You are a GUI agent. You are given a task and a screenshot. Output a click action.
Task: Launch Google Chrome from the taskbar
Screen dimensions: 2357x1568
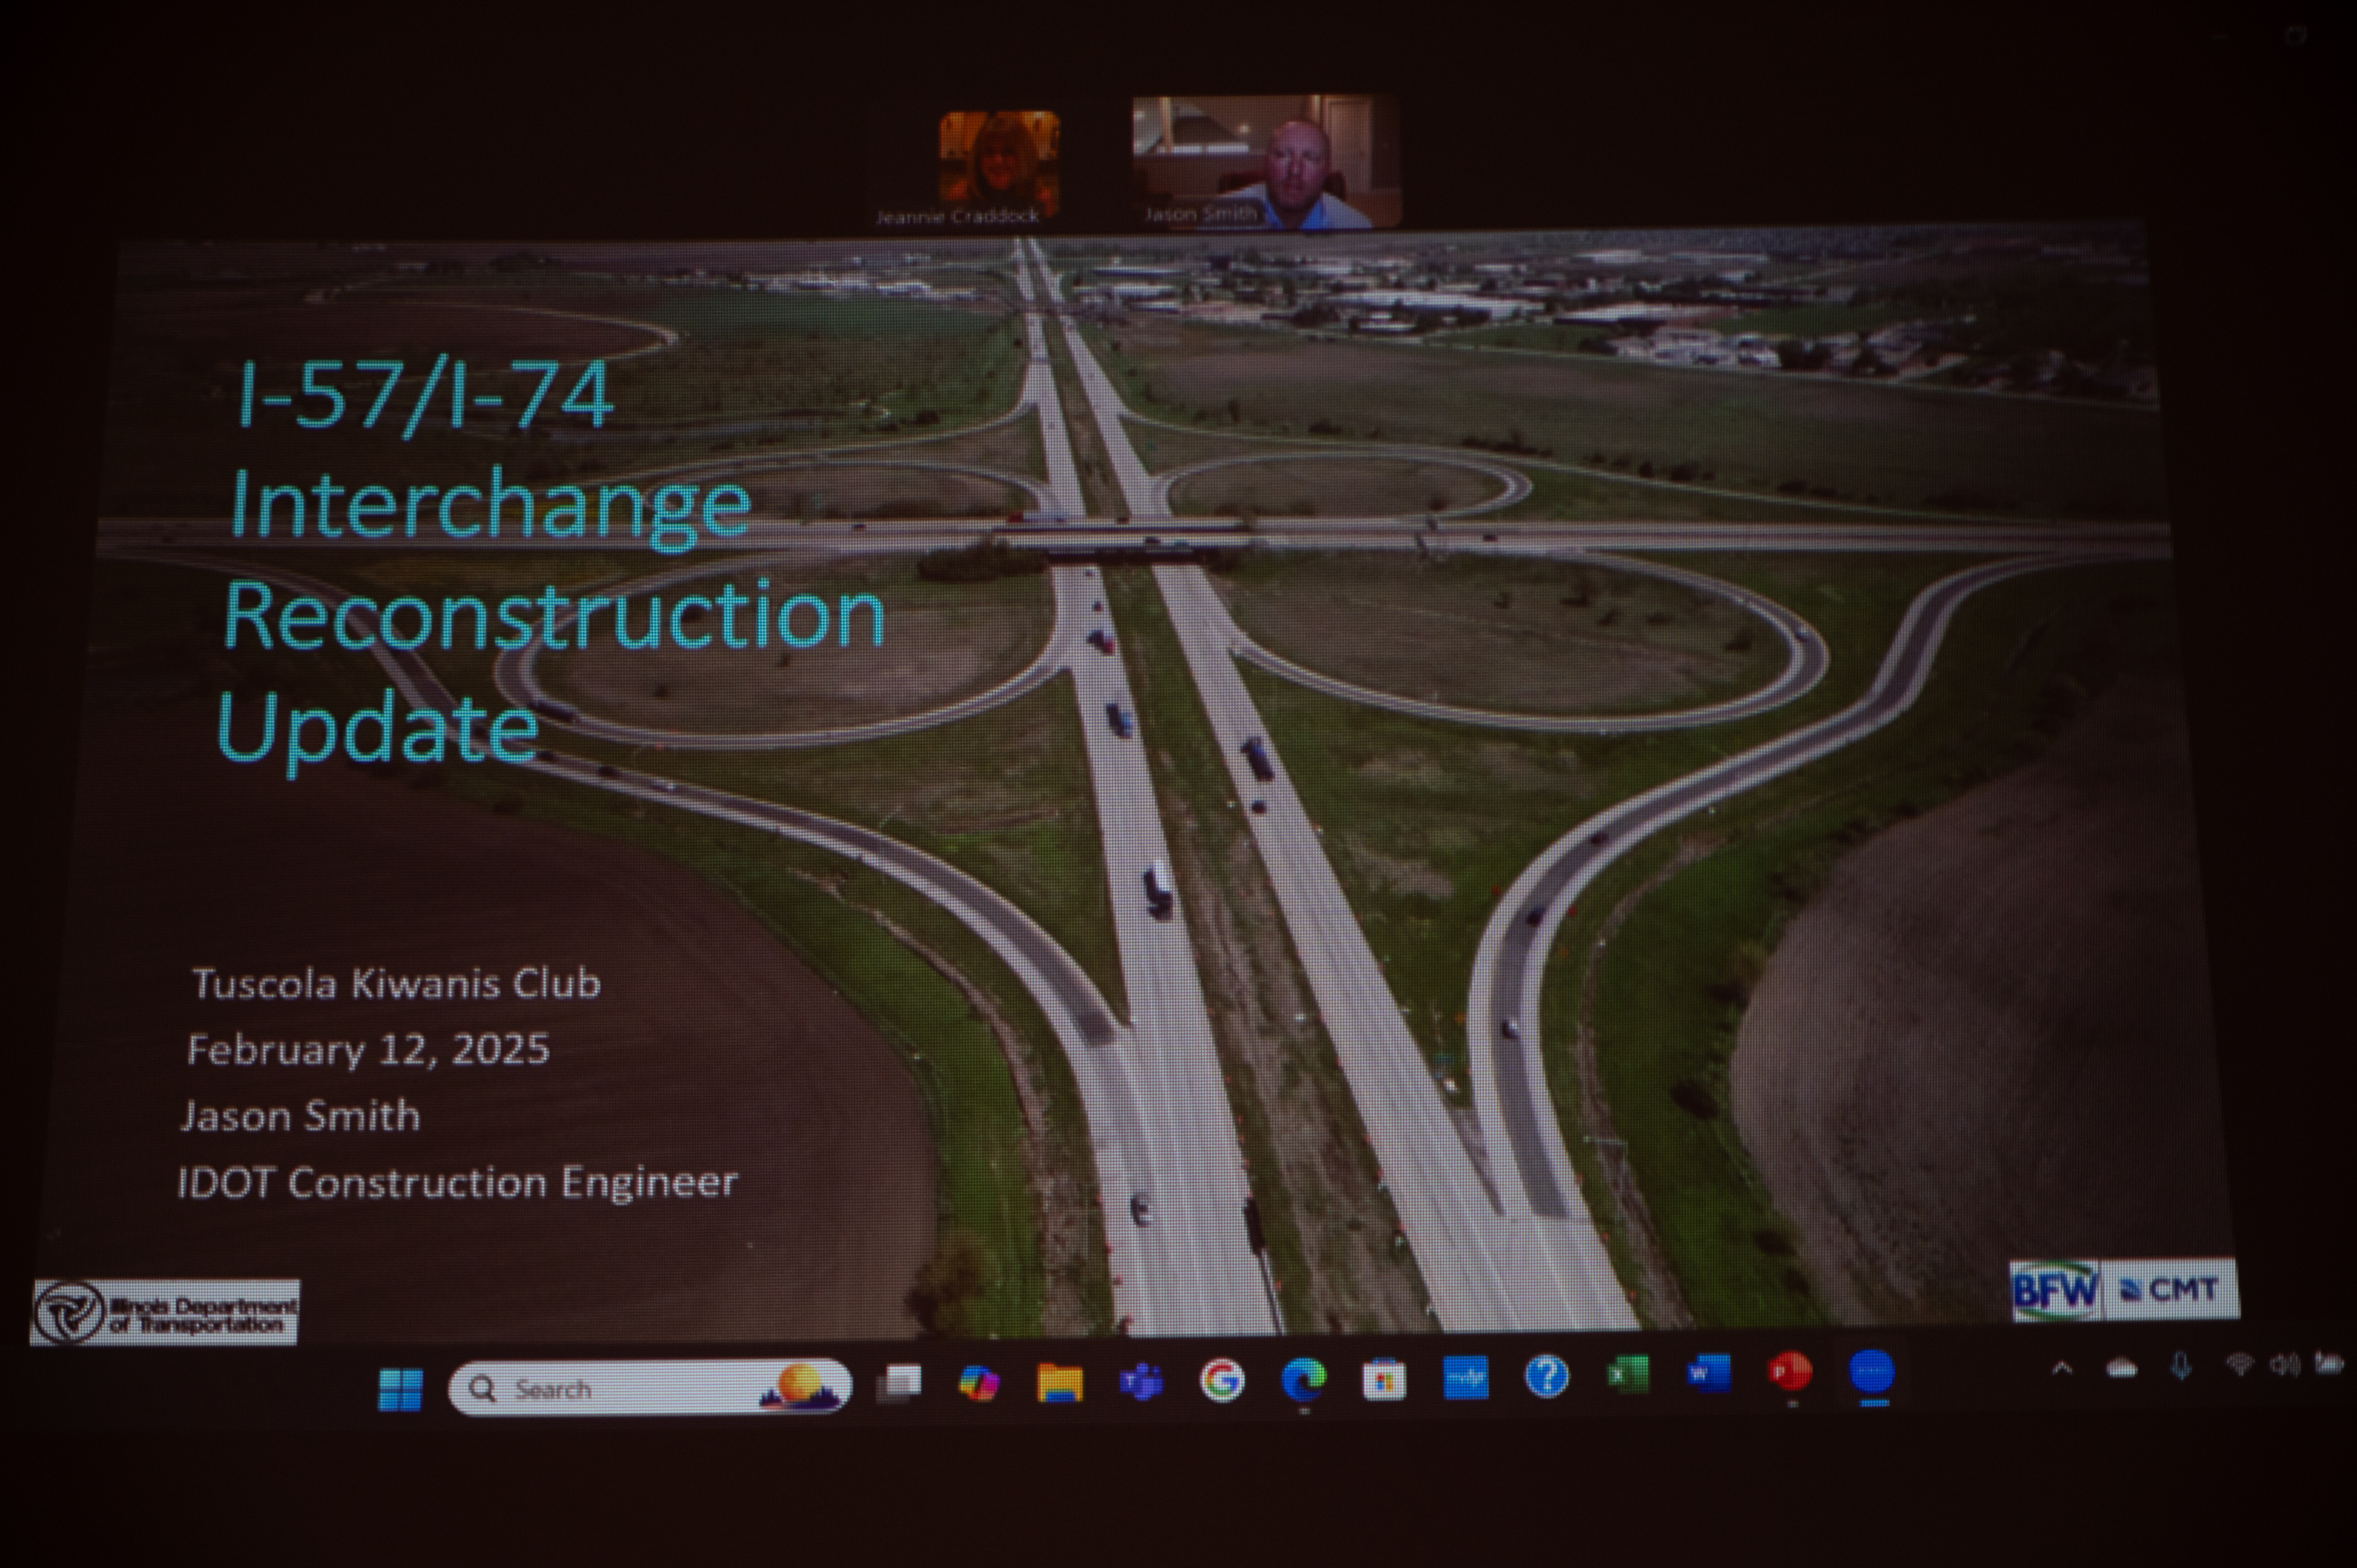[1222, 1381]
